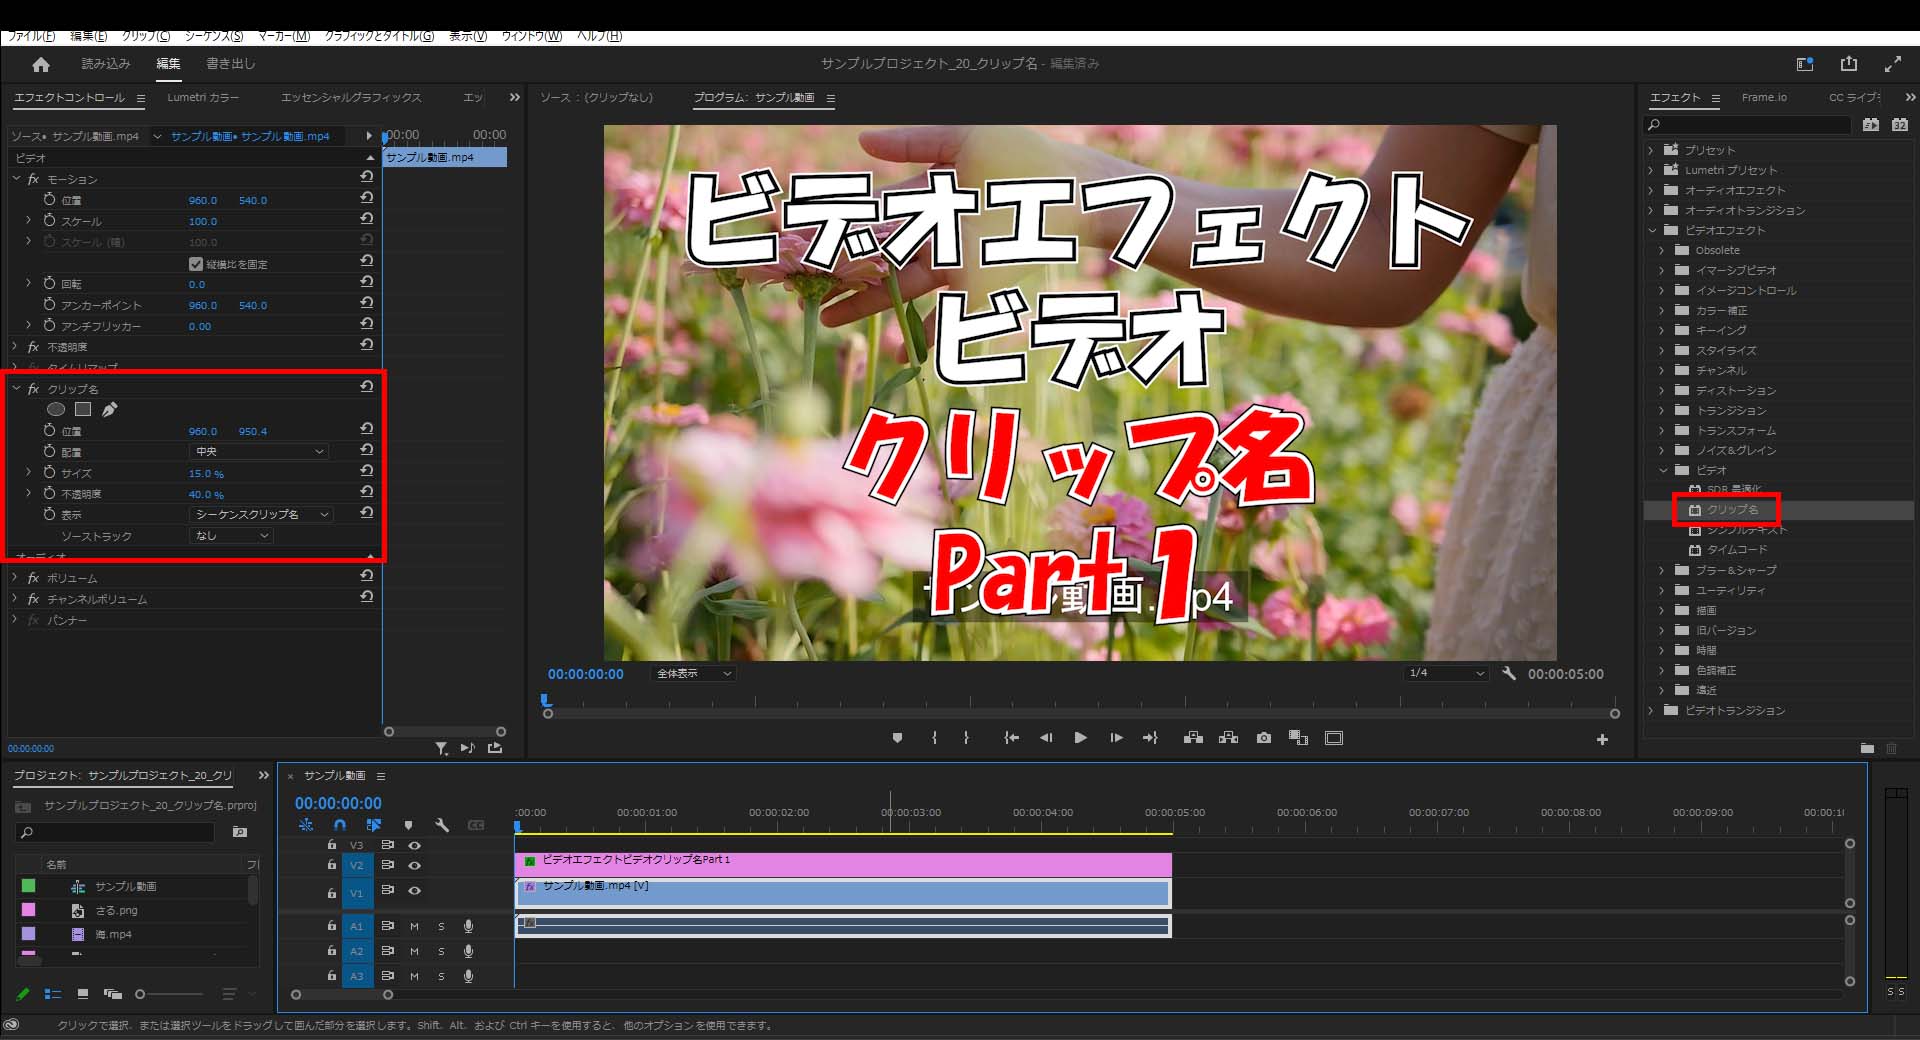Open the quick export share icon
The image size is (1920, 1040).
(x=1849, y=63)
